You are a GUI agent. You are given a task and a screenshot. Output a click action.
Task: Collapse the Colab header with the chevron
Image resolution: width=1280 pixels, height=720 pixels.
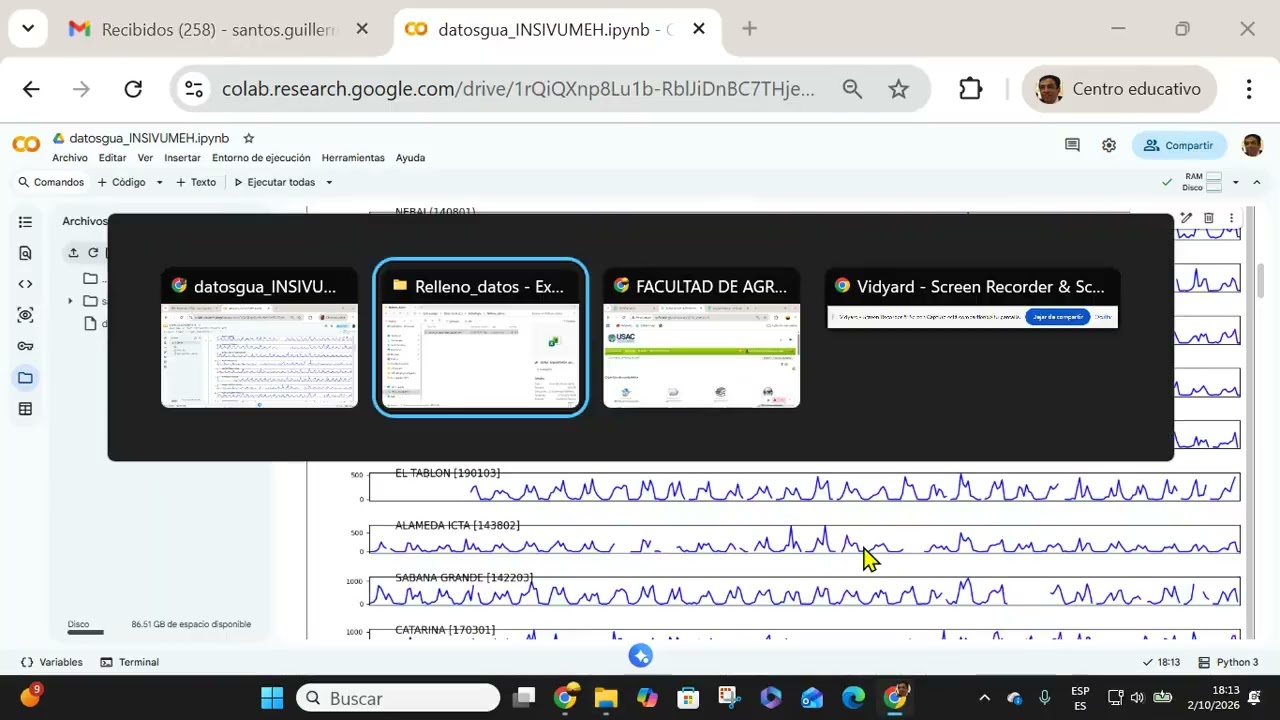1257,182
